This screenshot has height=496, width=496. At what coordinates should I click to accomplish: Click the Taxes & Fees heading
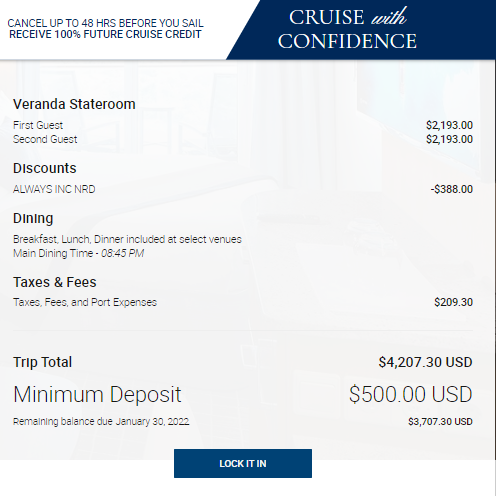coord(55,282)
